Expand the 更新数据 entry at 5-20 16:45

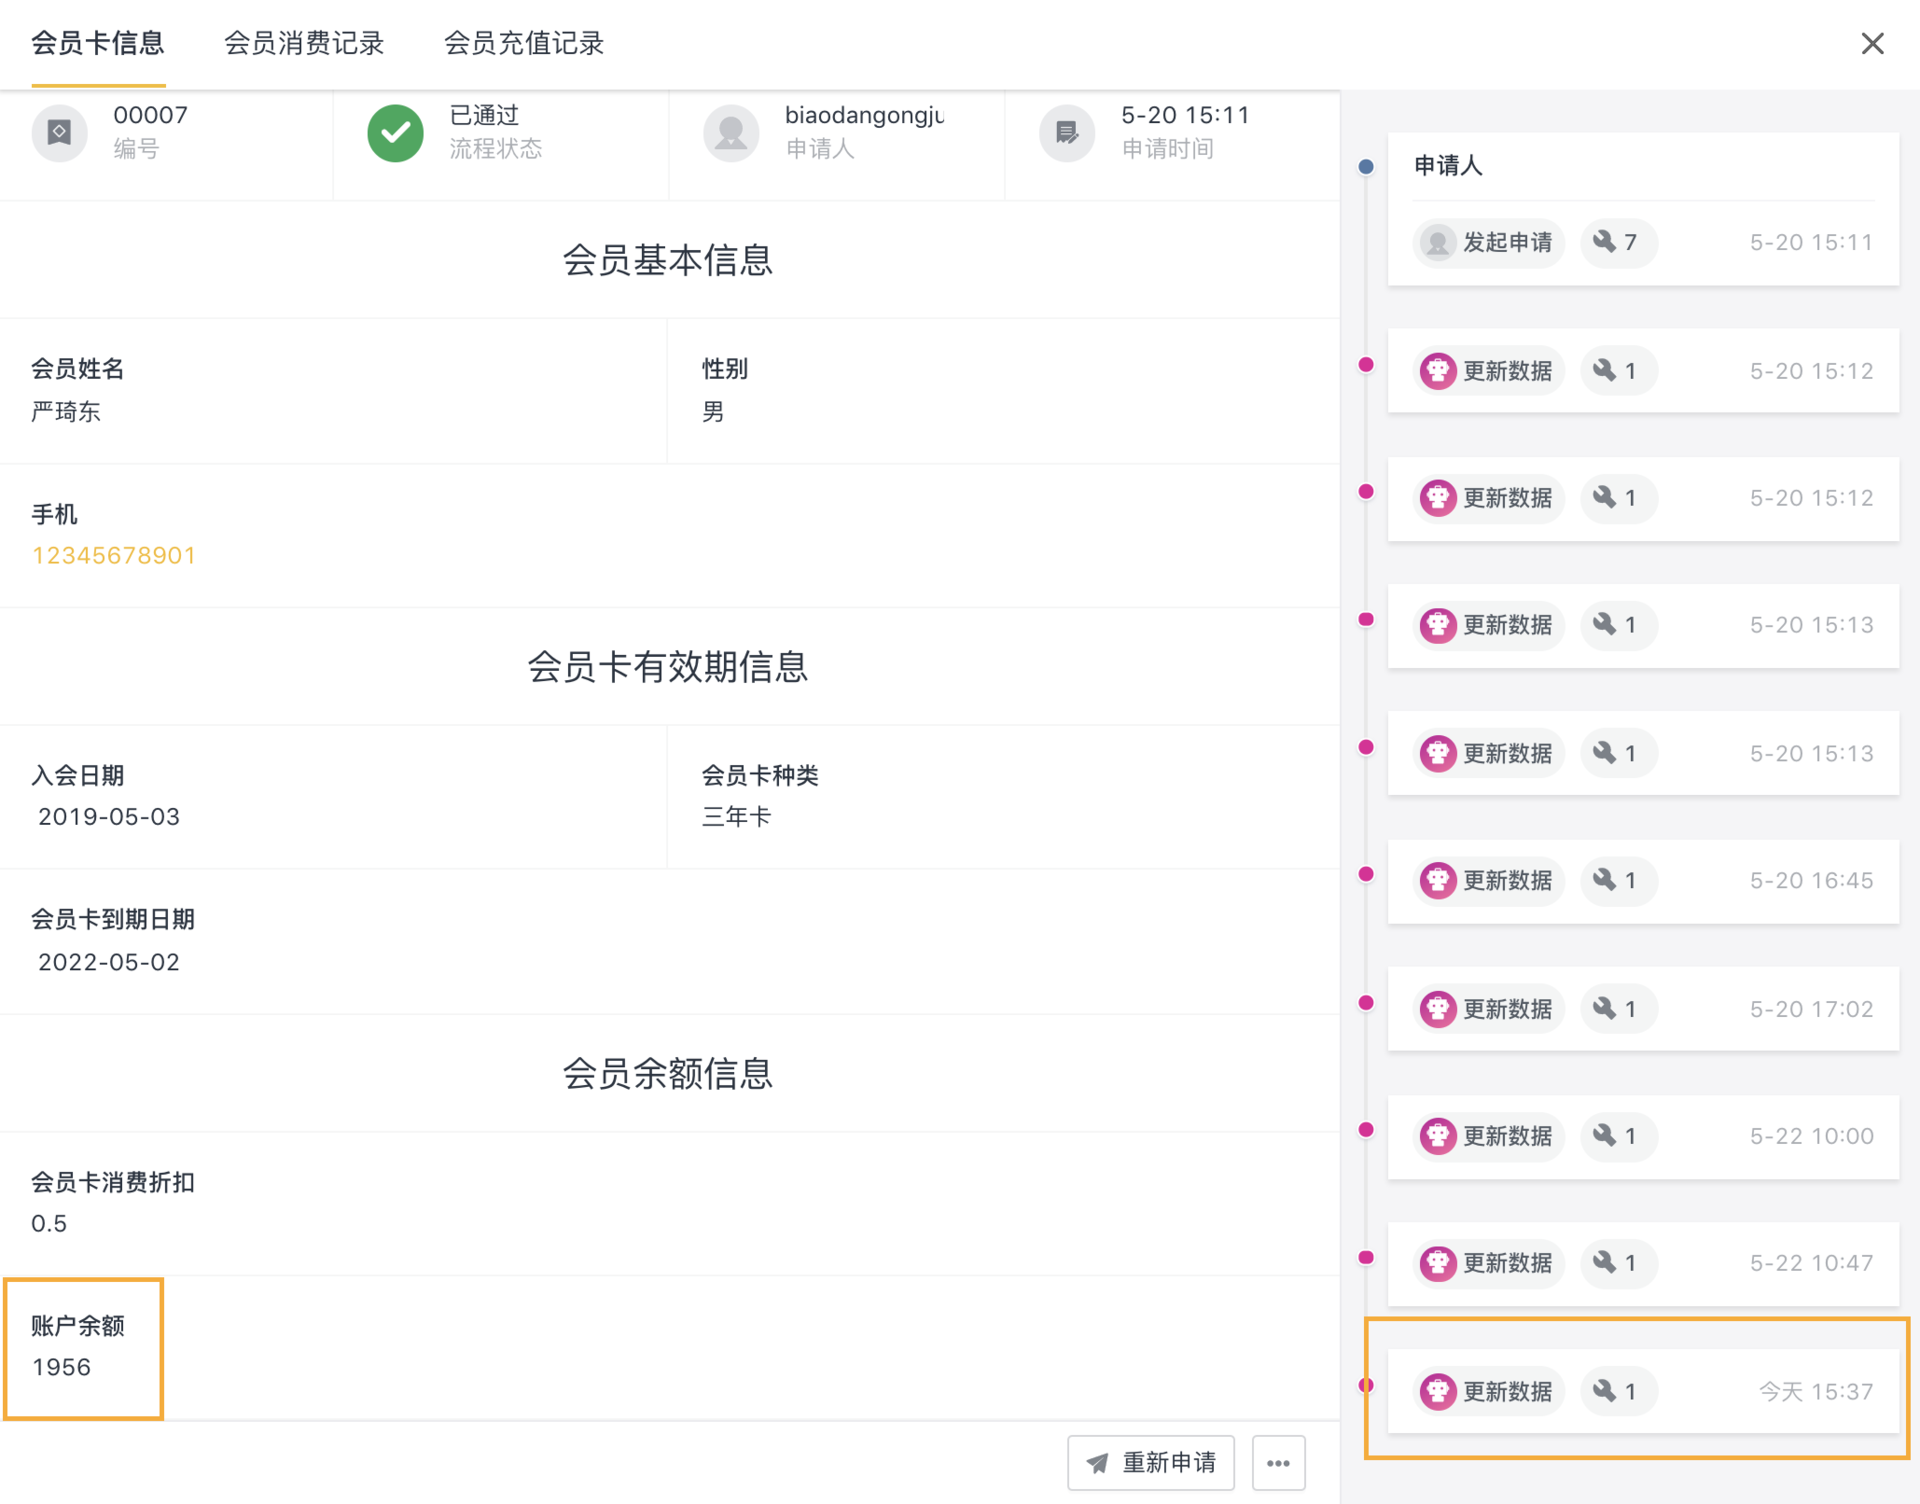coord(1643,880)
